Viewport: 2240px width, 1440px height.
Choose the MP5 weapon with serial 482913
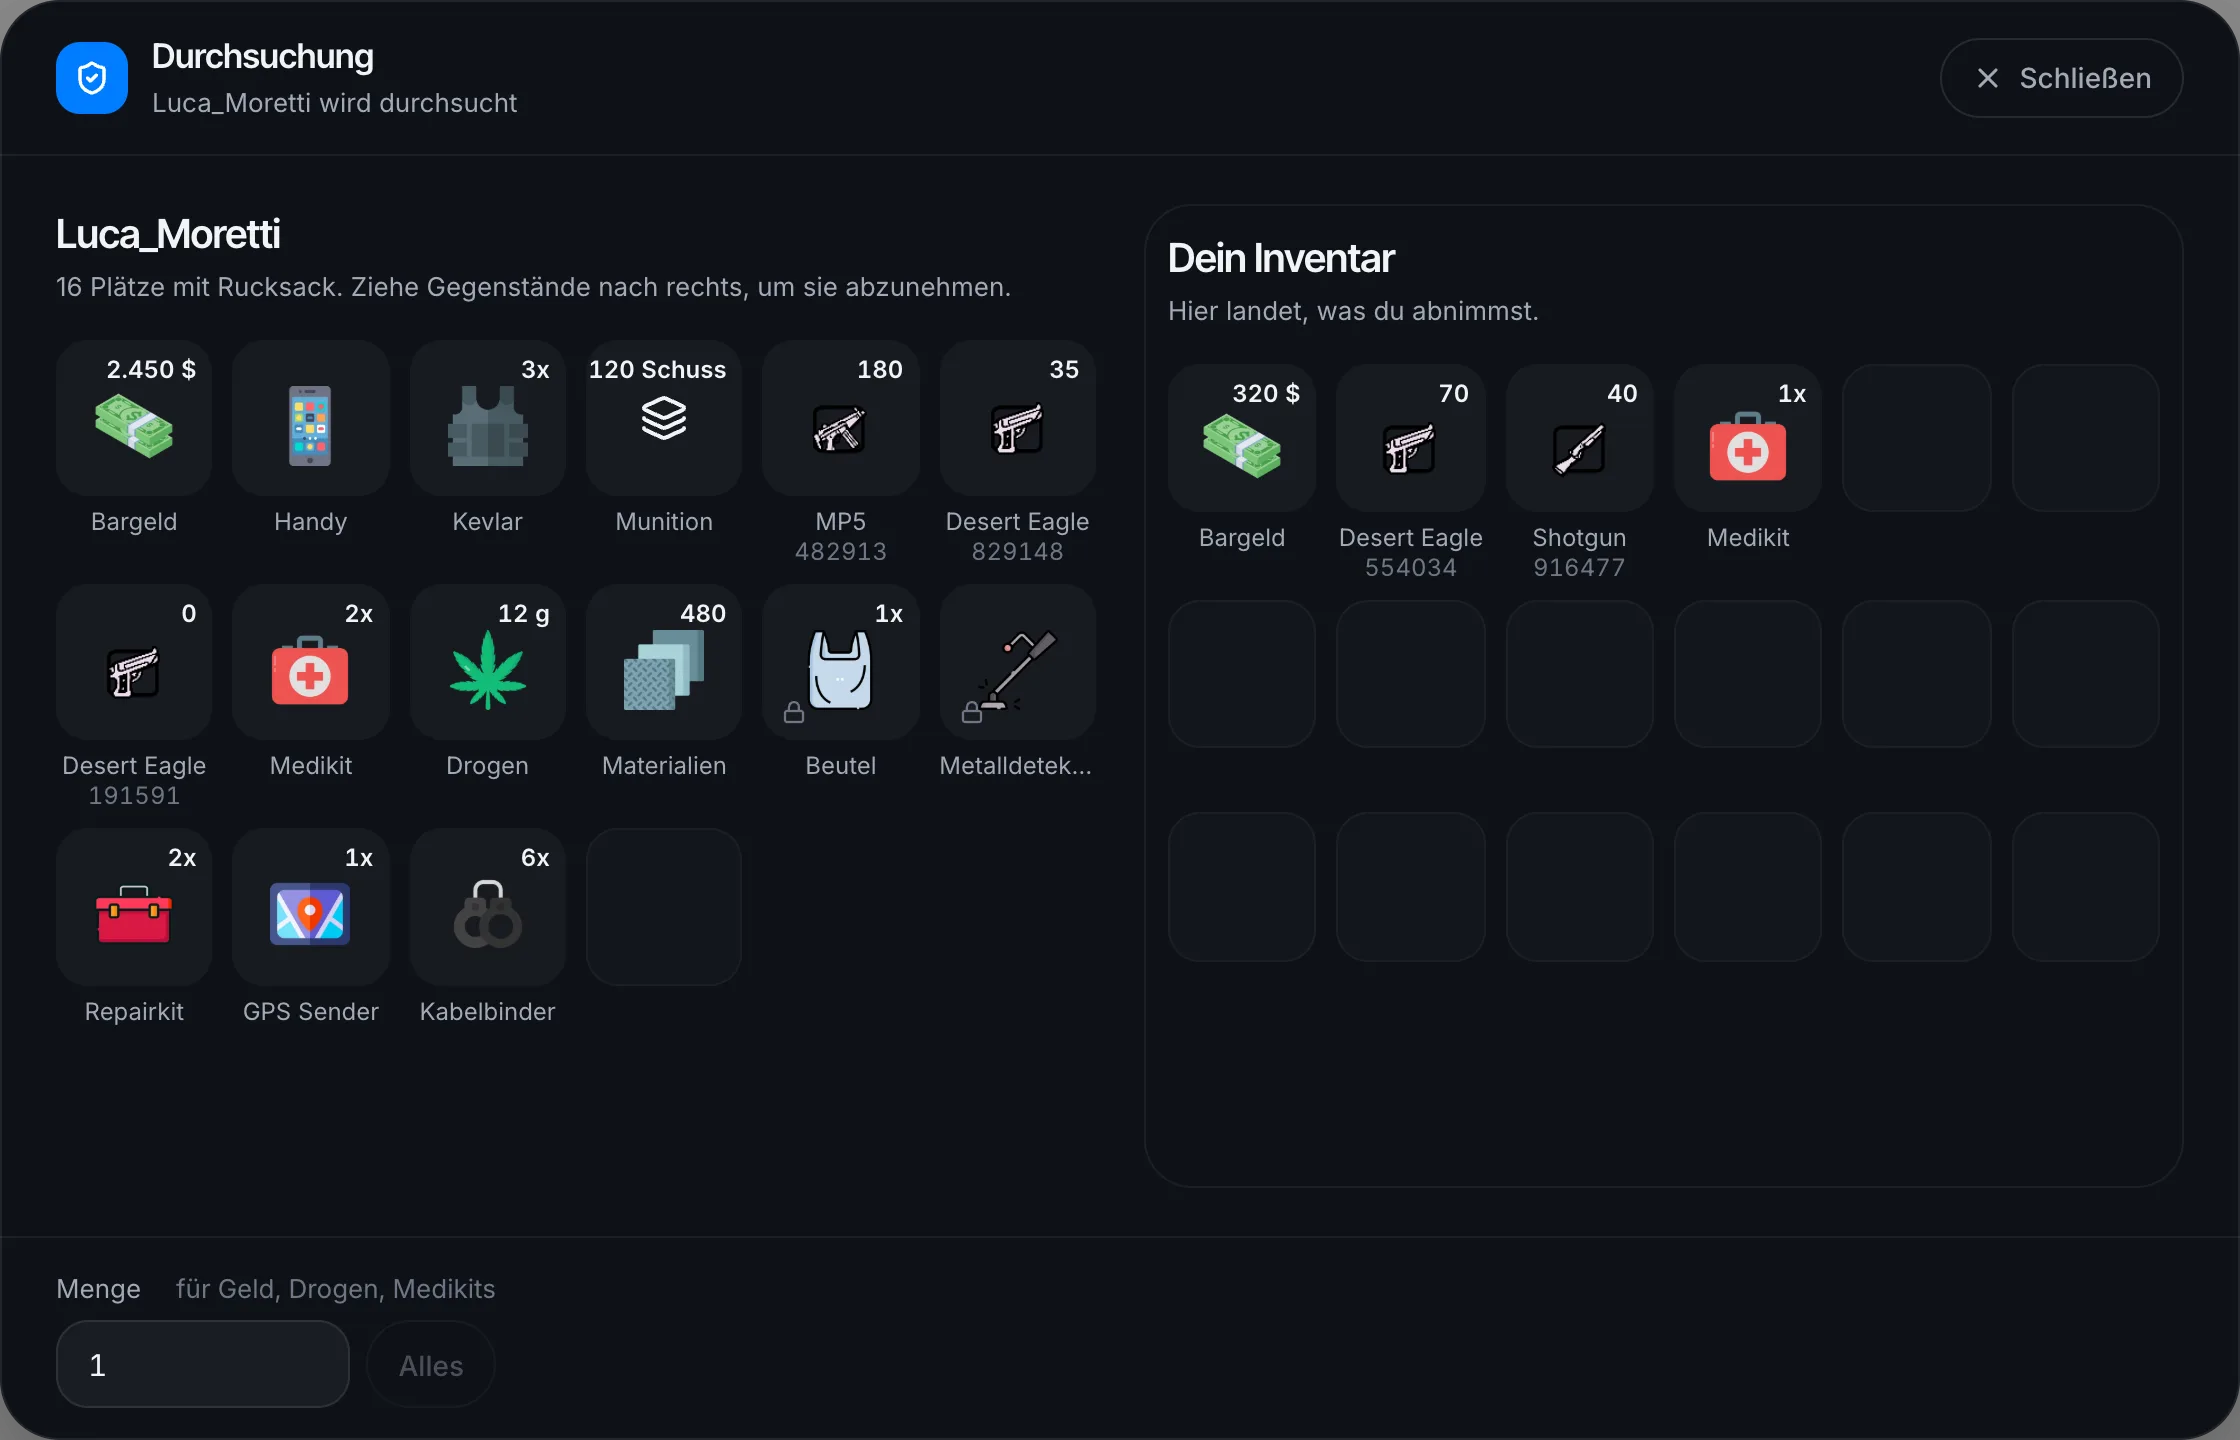point(840,418)
